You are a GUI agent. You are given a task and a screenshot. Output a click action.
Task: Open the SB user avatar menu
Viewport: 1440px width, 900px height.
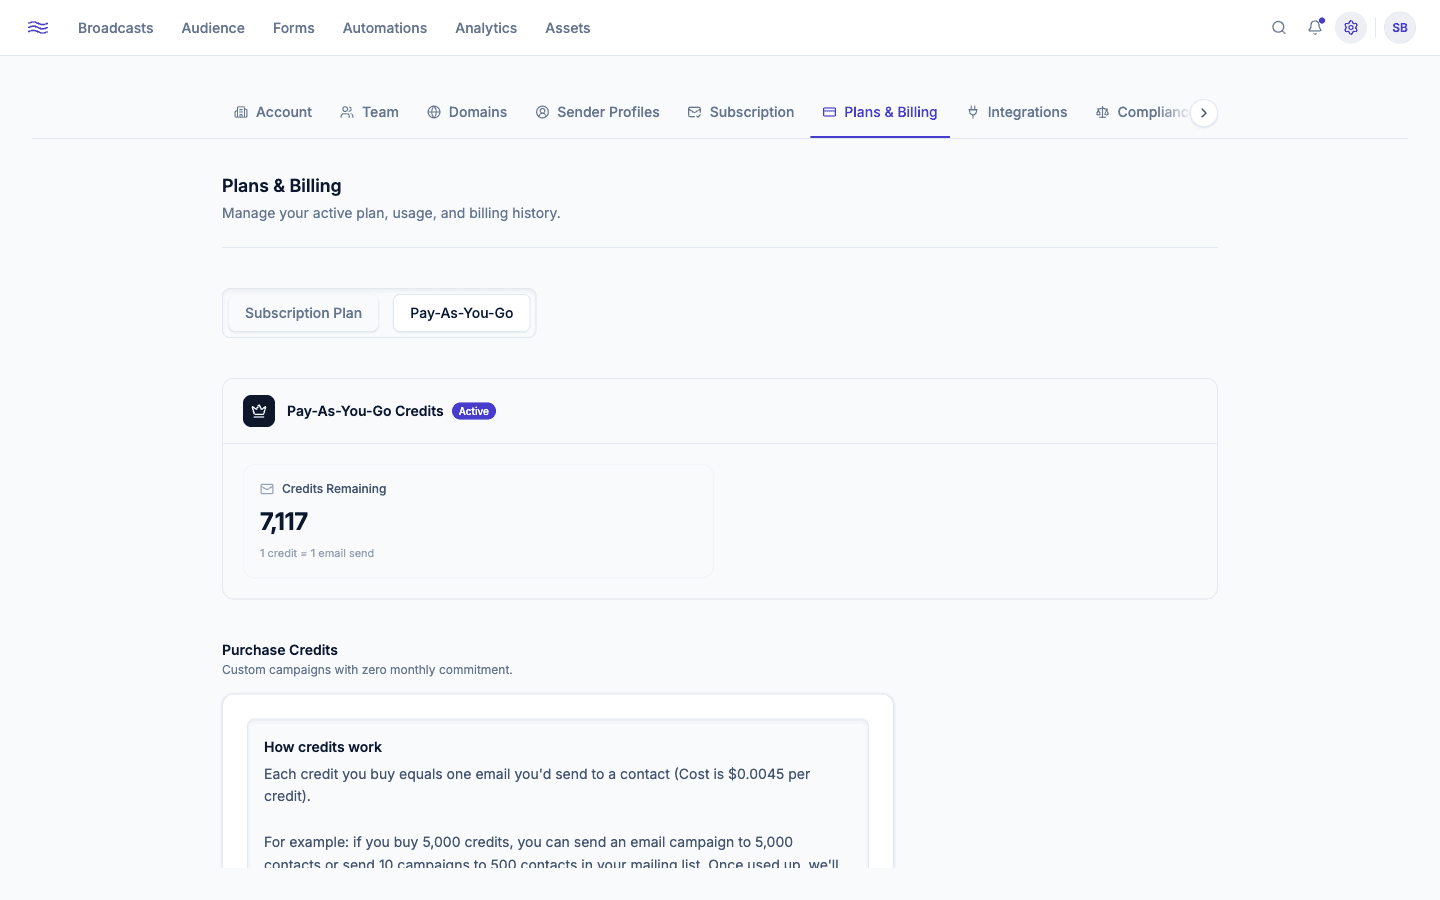coord(1400,28)
